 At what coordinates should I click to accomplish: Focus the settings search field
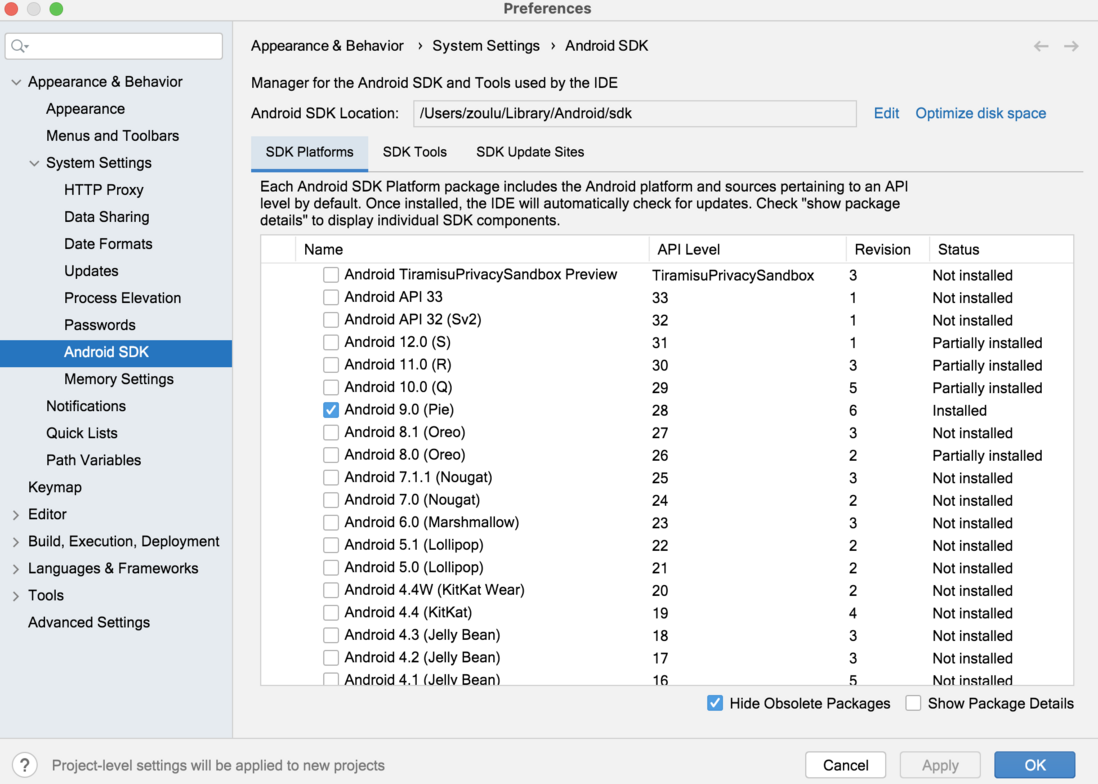pyautogui.click(x=113, y=46)
